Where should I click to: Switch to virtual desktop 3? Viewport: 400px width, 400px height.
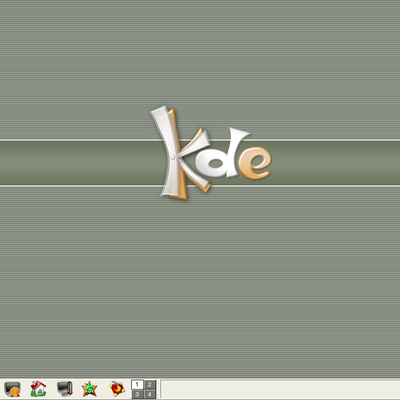[x=137, y=394]
